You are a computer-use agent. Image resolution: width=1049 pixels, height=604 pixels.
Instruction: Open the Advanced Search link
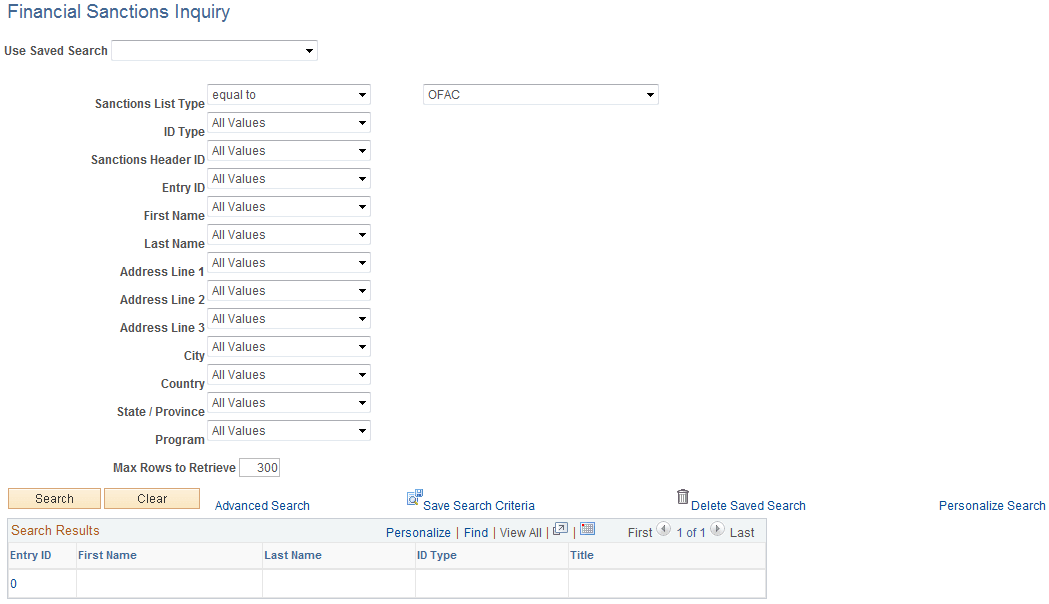click(x=262, y=506)
